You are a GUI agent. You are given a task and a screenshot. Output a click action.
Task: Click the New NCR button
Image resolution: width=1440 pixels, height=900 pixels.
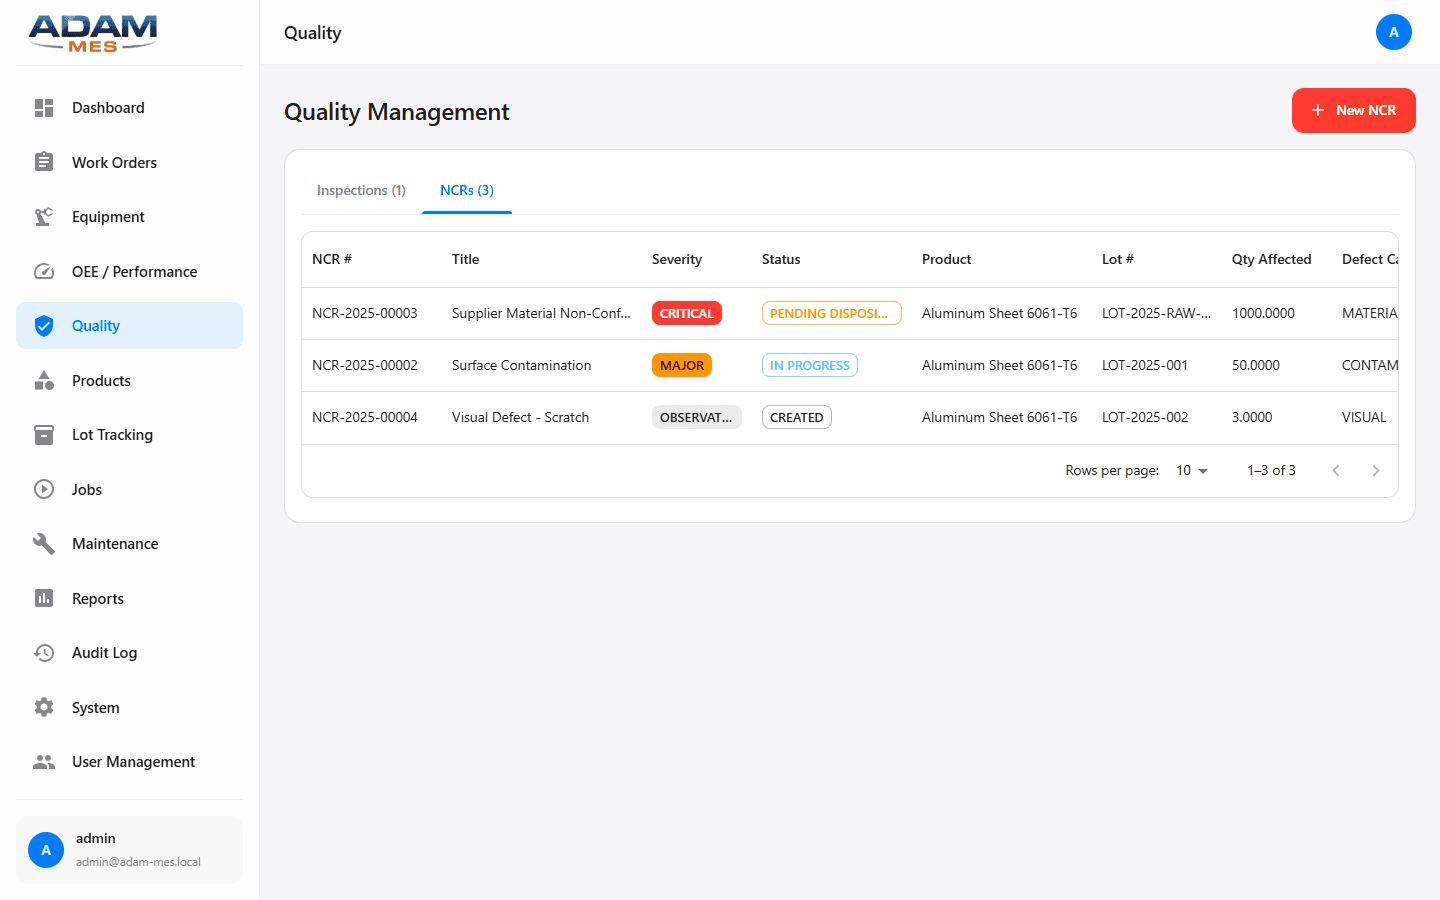coord(1353,110)
